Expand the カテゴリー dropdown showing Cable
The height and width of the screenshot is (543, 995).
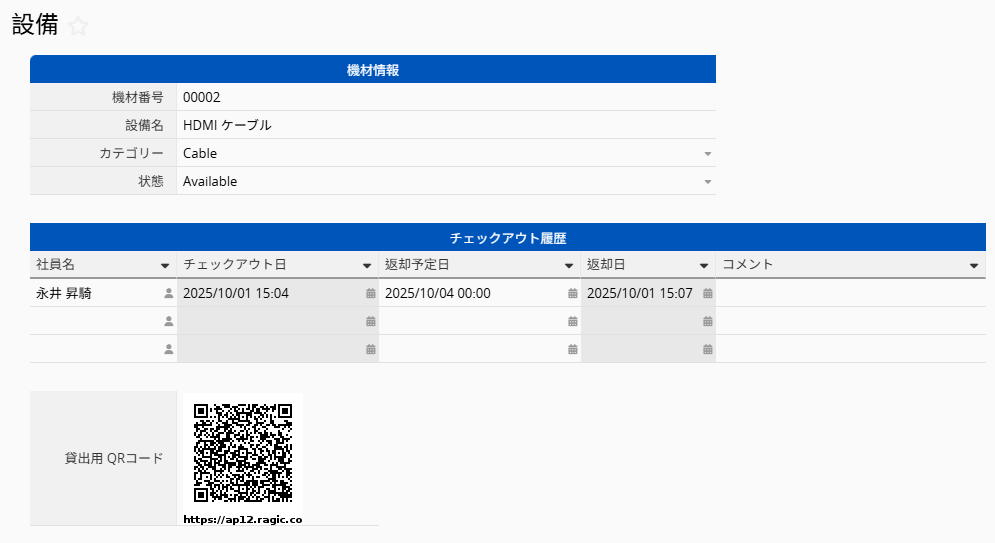(x=707, y=154)
